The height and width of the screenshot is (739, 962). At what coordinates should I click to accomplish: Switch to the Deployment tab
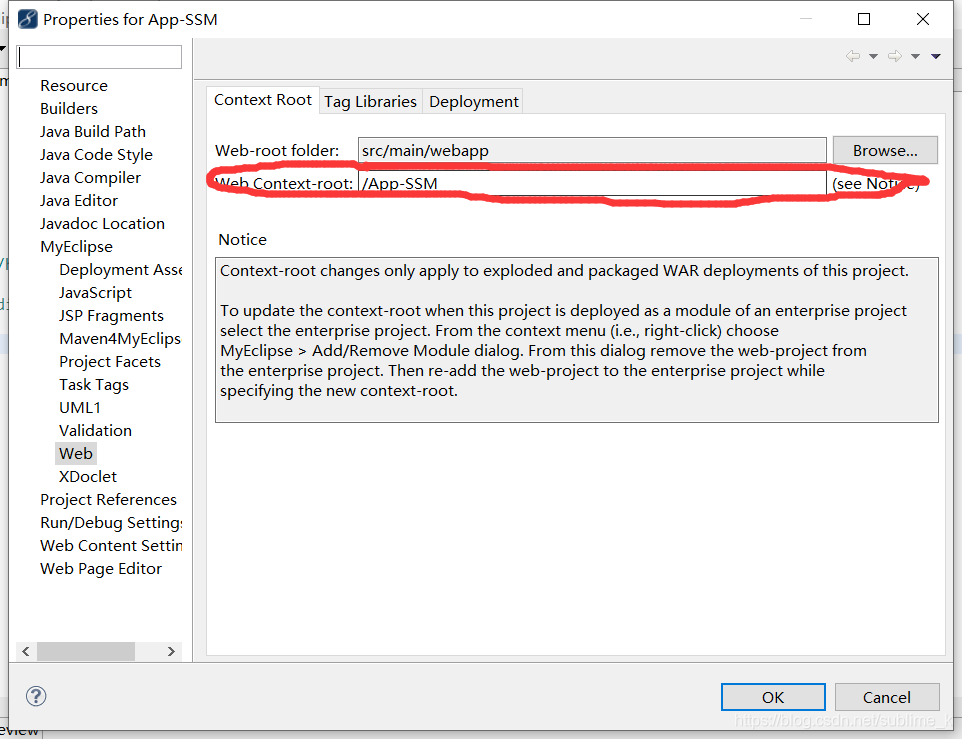click(474, 101)
